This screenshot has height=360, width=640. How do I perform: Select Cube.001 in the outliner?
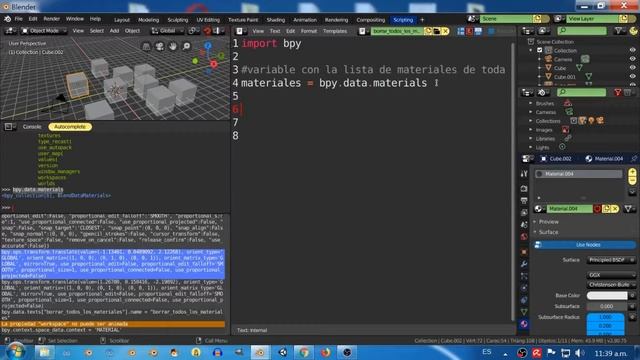tap(564, 77)
